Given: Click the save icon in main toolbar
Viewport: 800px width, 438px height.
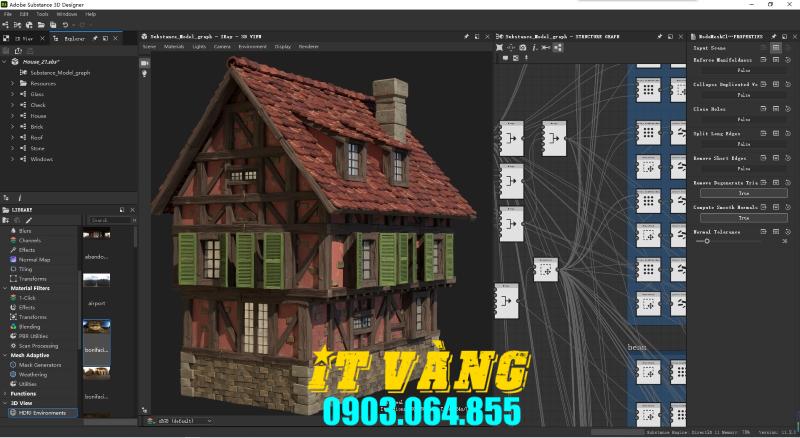Looking at the screenshot, I should point(53,25).
